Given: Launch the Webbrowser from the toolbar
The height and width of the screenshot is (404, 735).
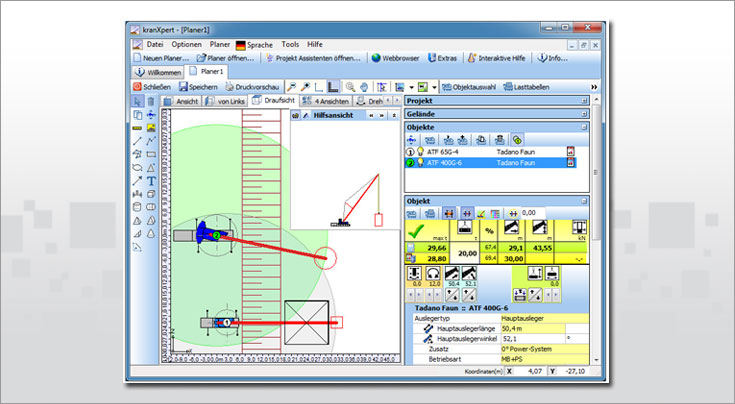Looking at the screenshot, I should (396, 58).
